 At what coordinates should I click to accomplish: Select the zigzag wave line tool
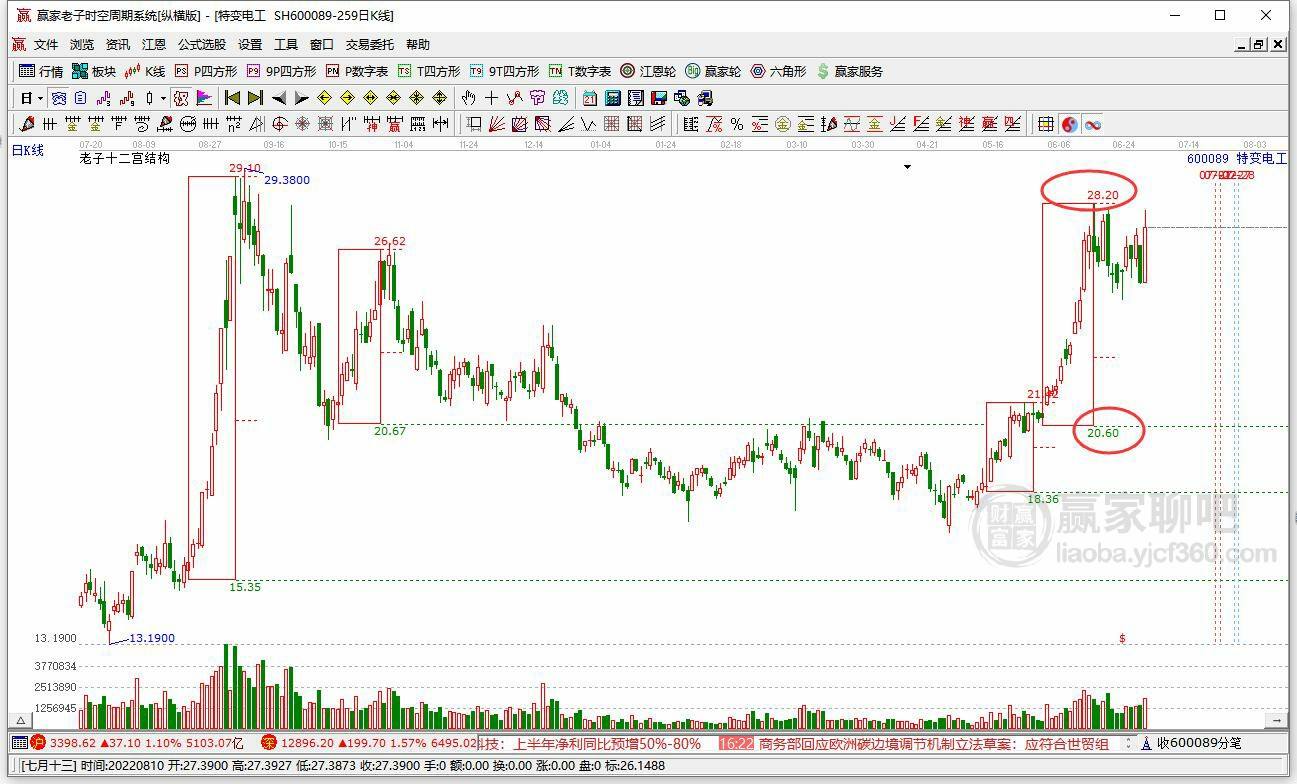587,124
